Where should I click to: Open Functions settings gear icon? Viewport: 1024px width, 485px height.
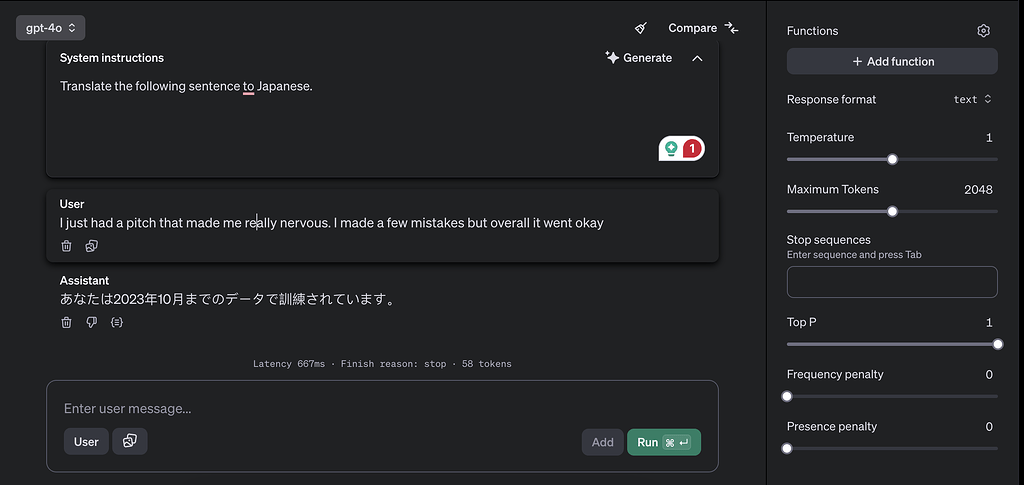tap(983, 31)
